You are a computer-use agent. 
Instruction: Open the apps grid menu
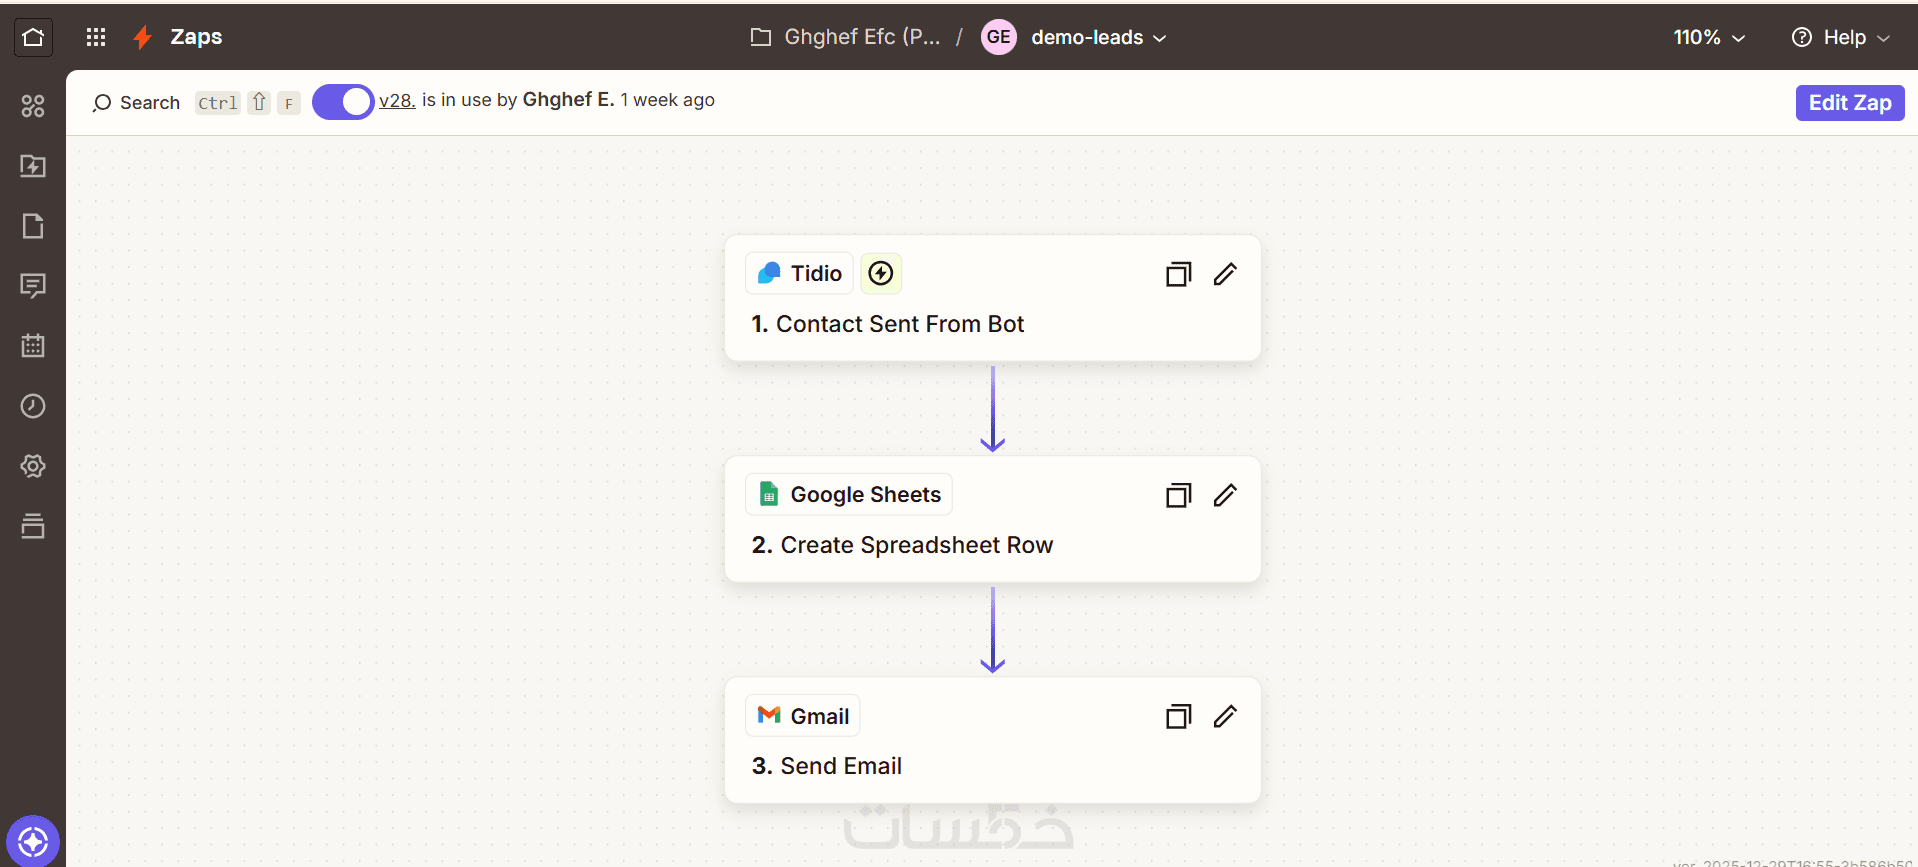(96, 38)
